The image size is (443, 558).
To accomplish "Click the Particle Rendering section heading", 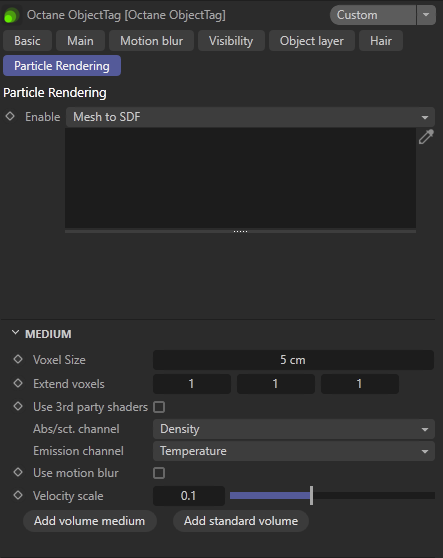I will pyautogui.click(x=55, y=93).
